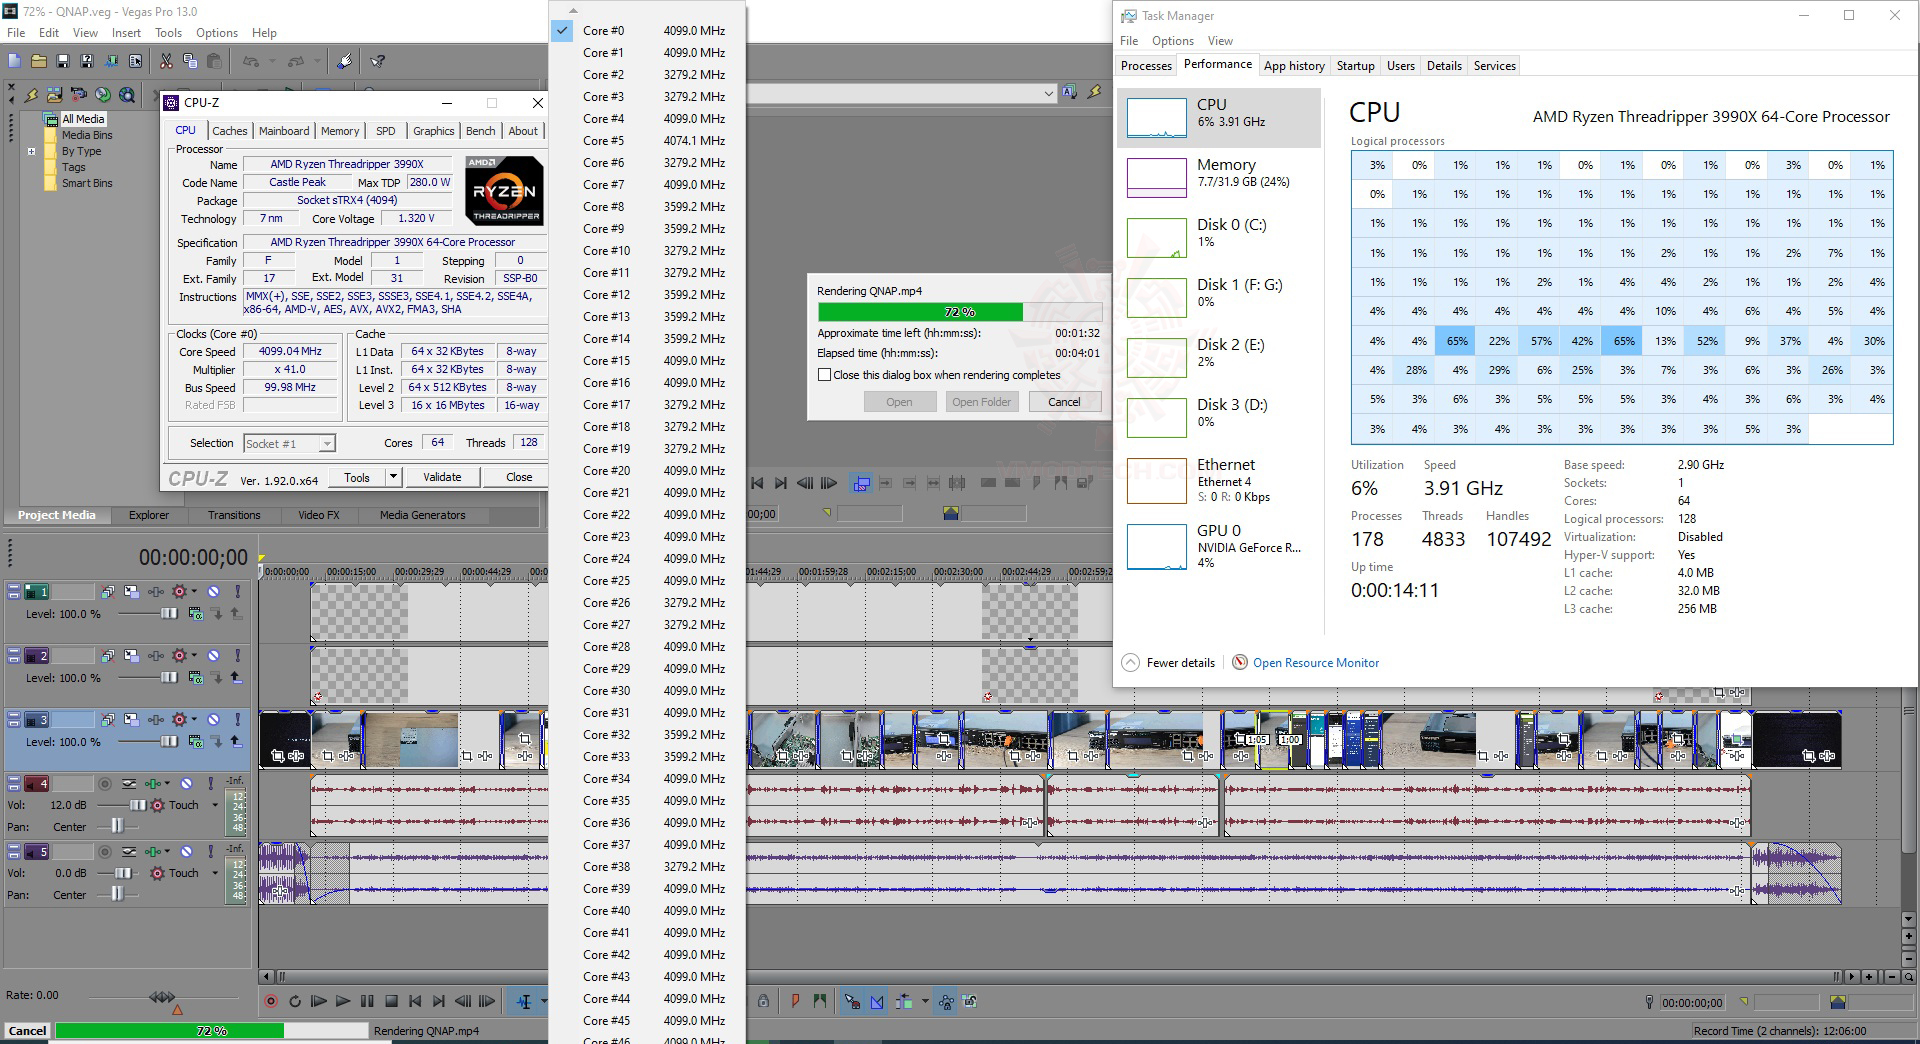Toggle Automatic Crossfades icon
Image resolution: width=1920 pixels, height=1044 pixels.
[x=877, y=1001]
